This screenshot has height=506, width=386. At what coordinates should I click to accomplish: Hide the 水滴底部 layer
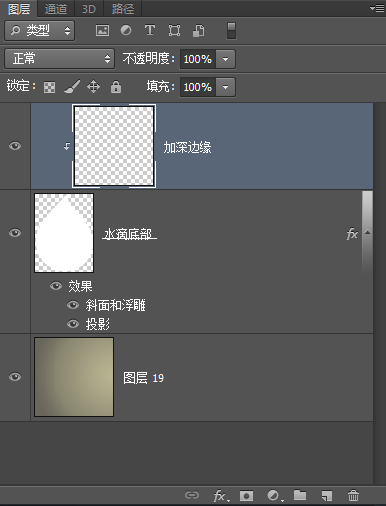[x=15, y=233]
